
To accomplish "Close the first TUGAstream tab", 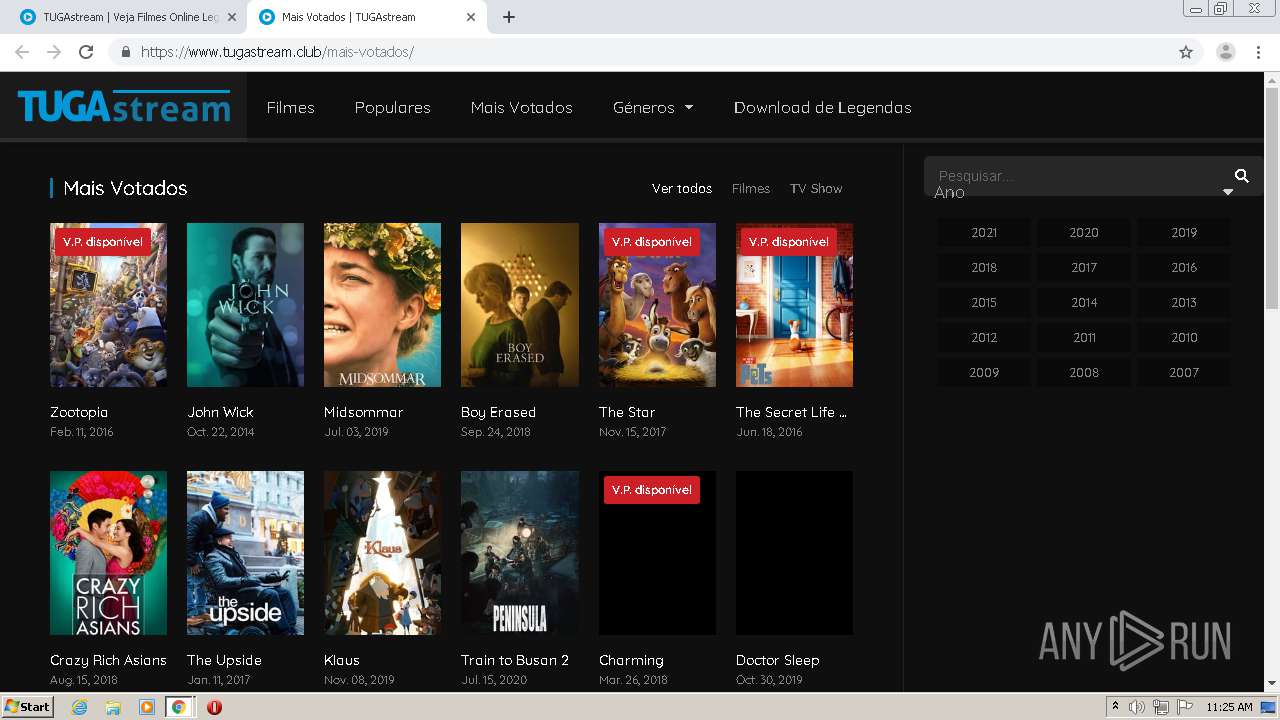I will point(232,17).
